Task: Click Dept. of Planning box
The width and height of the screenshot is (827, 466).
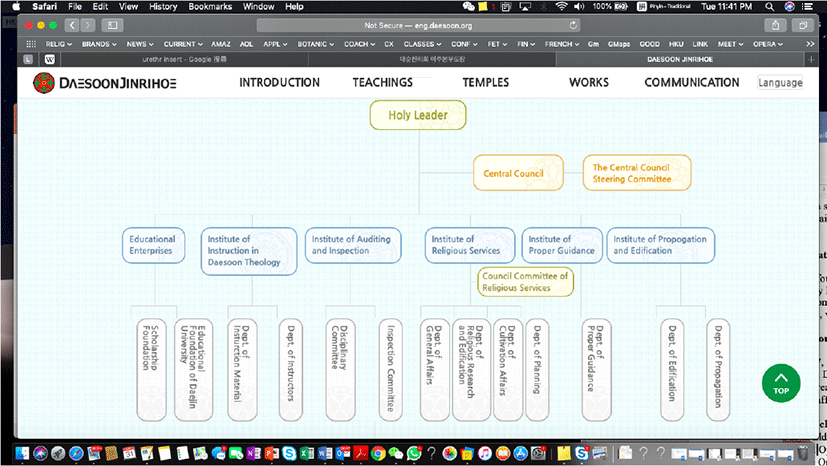Action: click(537, 369)
